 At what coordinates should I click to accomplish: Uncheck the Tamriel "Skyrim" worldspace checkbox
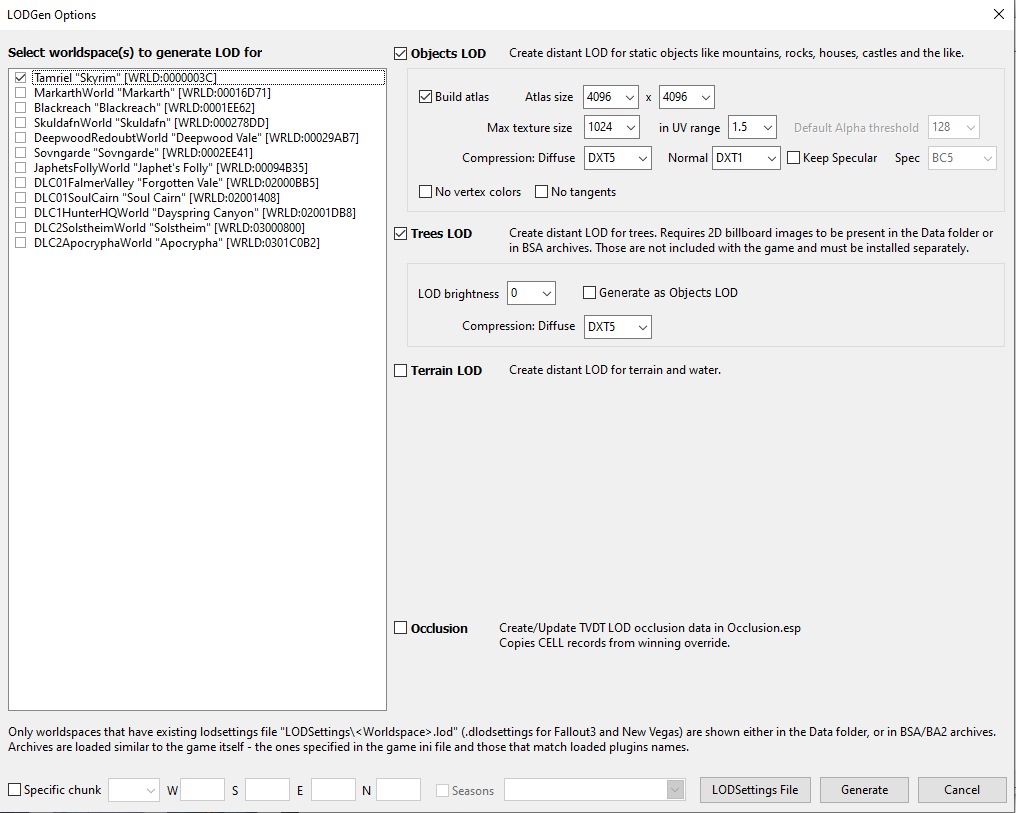(21, 78)
